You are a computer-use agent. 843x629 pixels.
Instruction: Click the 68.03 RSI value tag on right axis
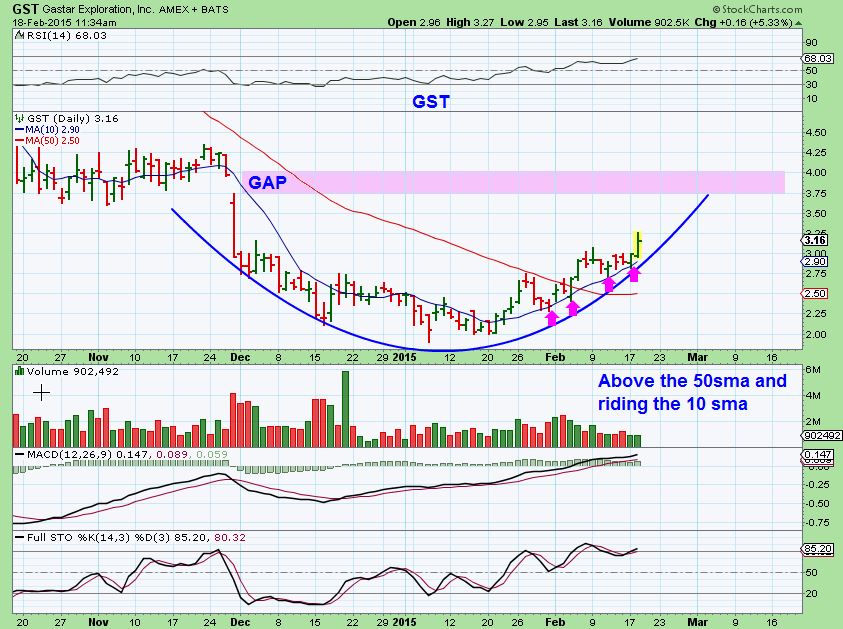tap(818, 58)
